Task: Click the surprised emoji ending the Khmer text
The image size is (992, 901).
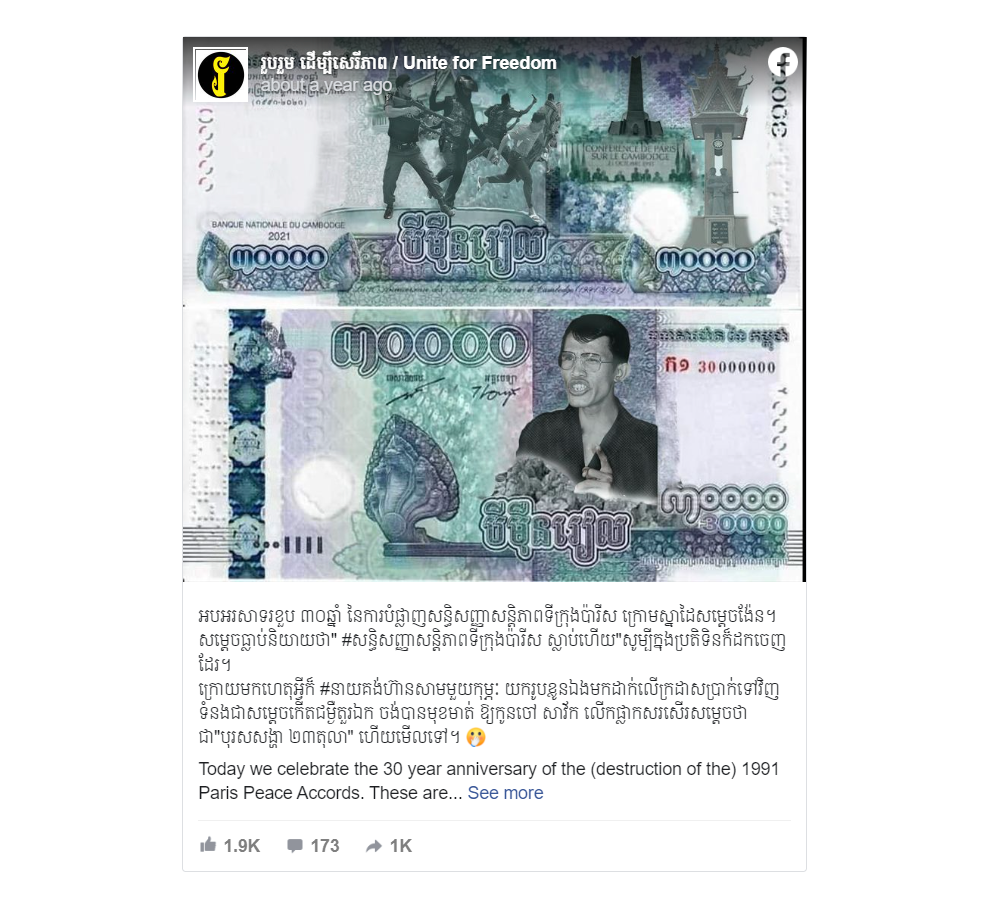Action: 476,737
